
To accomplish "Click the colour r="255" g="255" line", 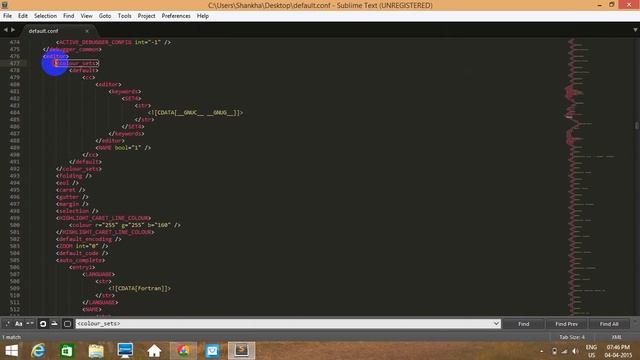I will click(125, 225).
